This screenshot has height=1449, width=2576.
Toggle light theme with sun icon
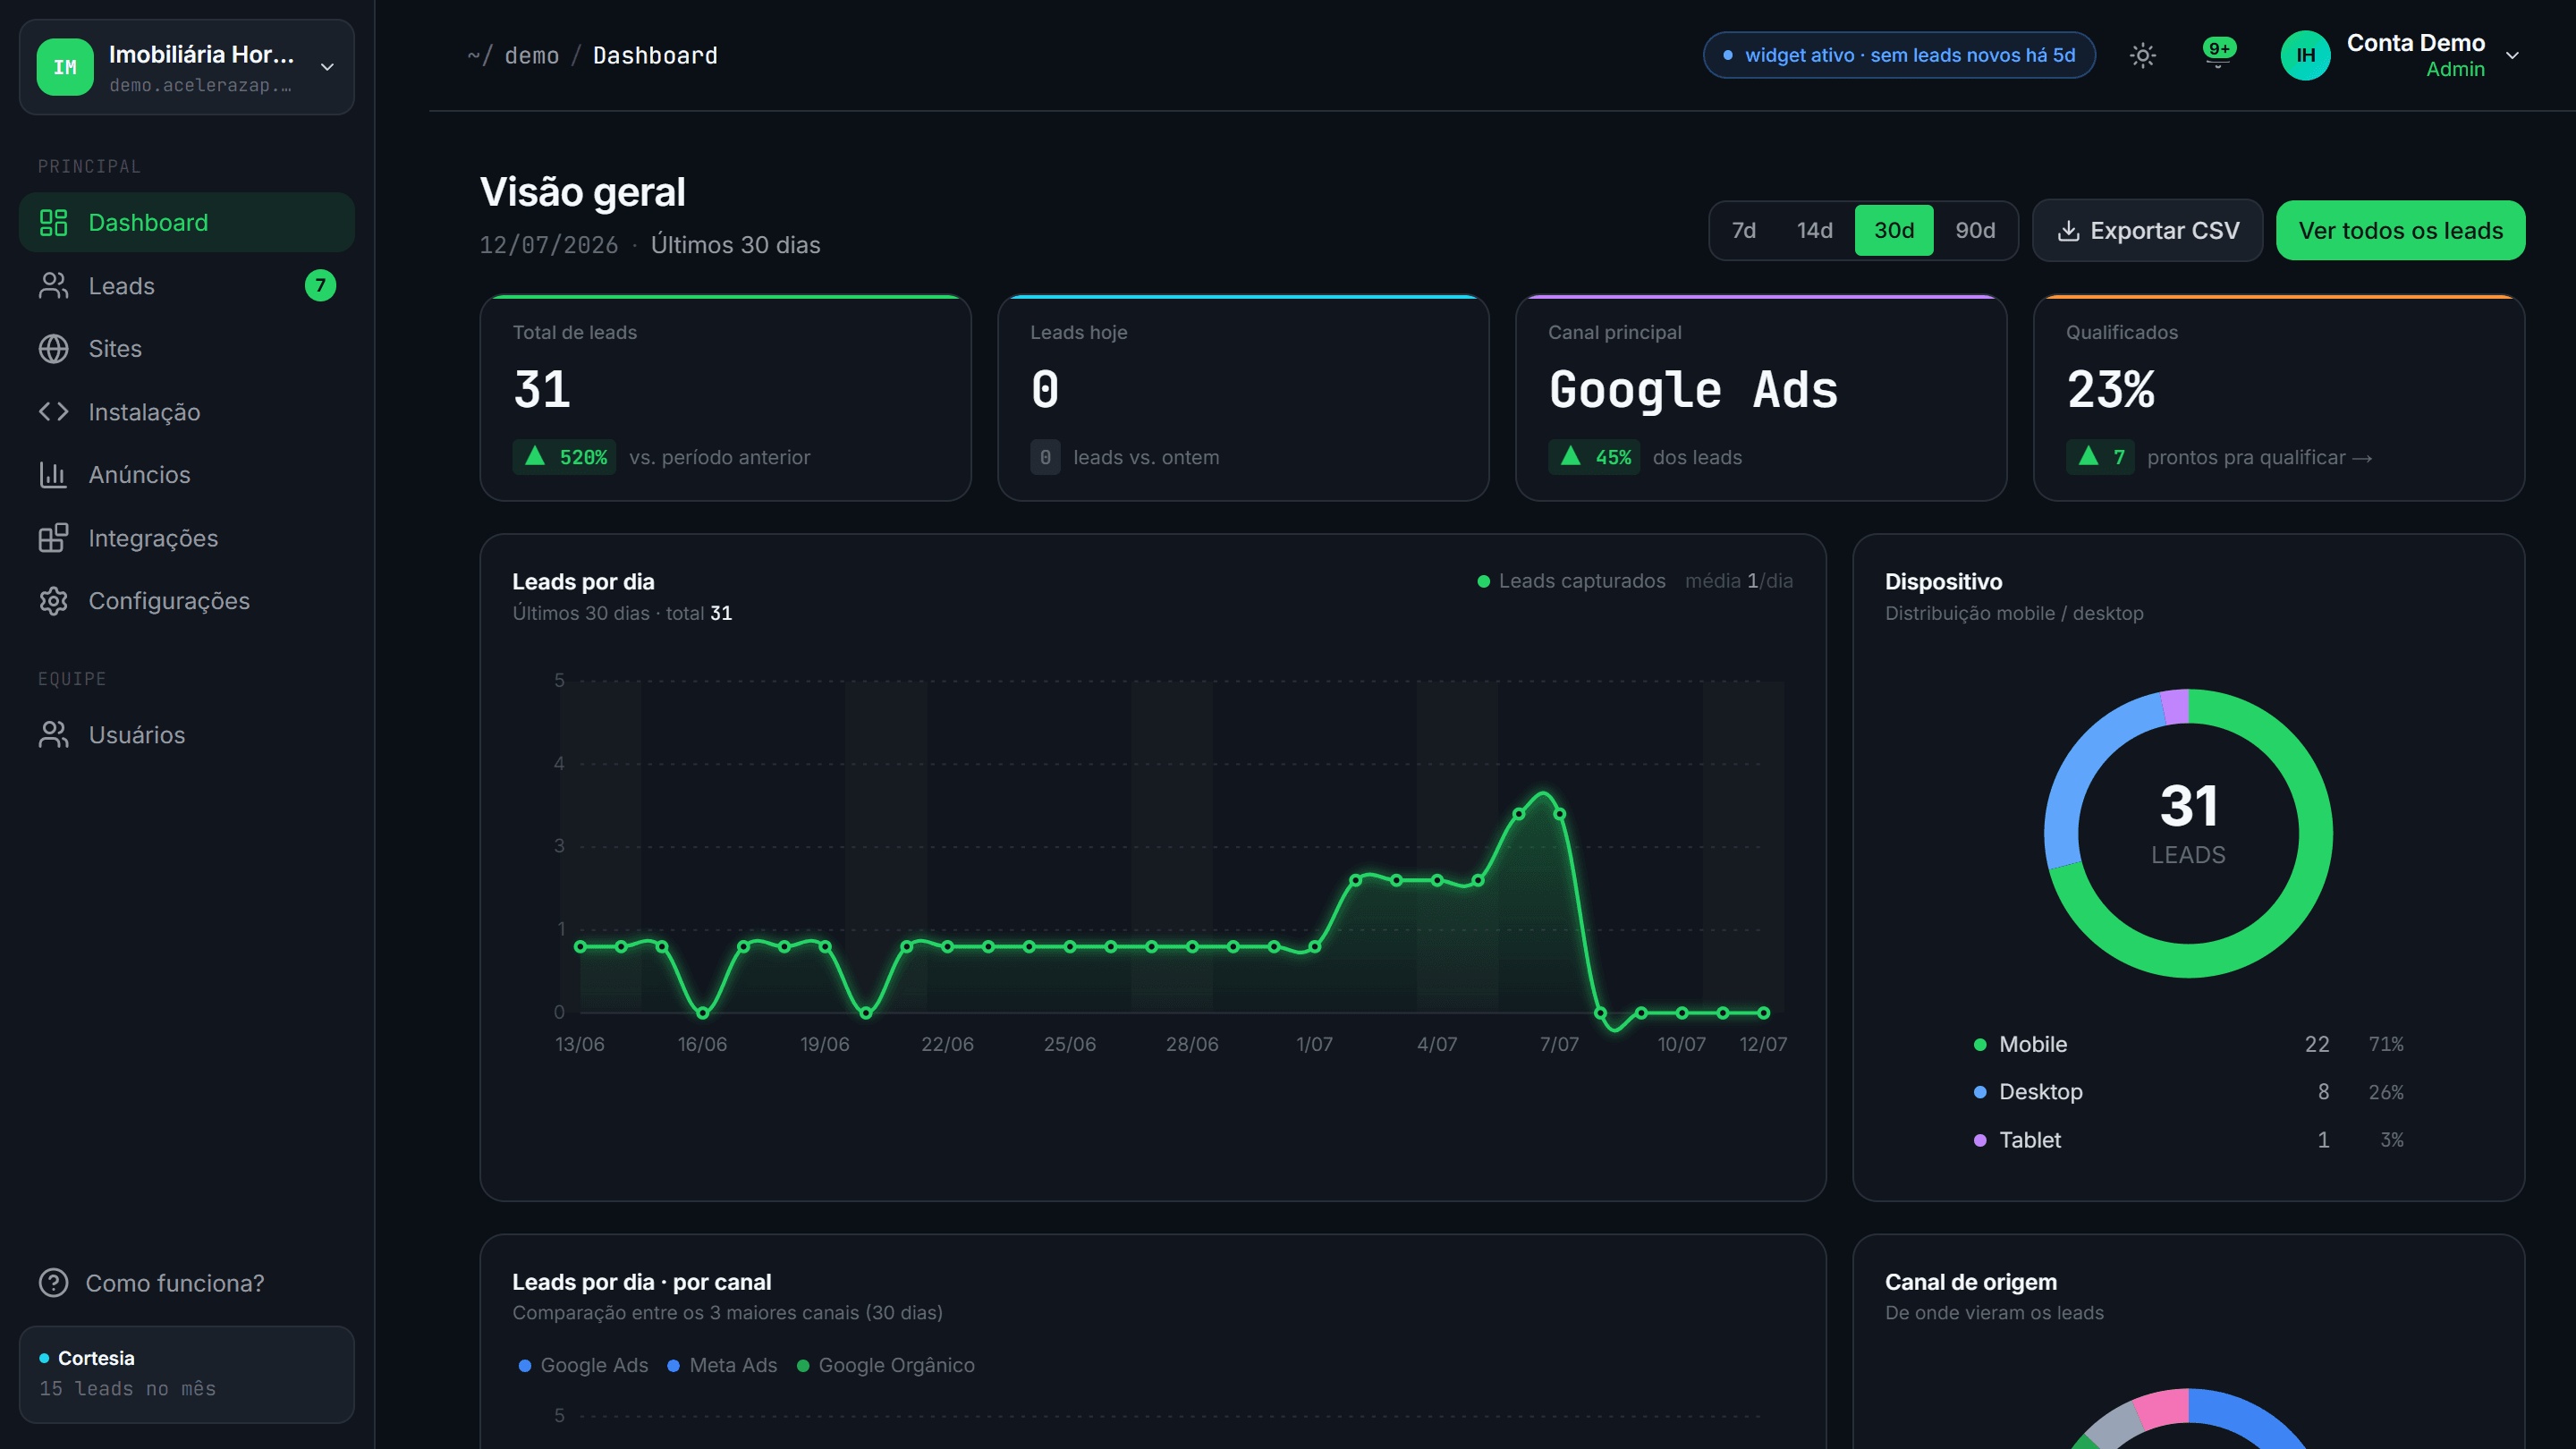pos(2142,55)
